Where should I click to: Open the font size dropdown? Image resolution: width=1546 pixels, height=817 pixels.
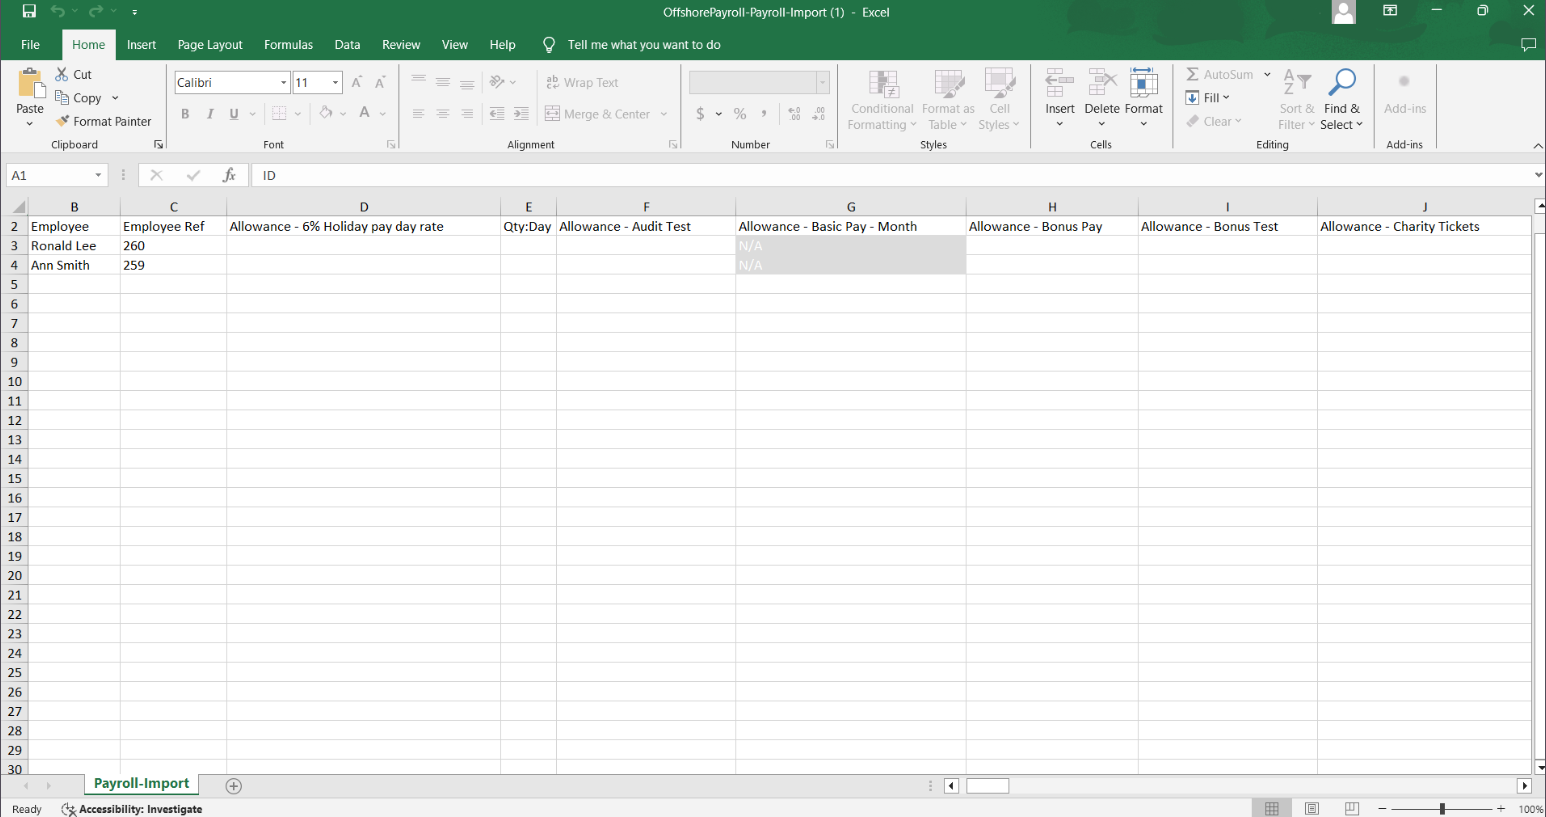click(x=336, y=83)
